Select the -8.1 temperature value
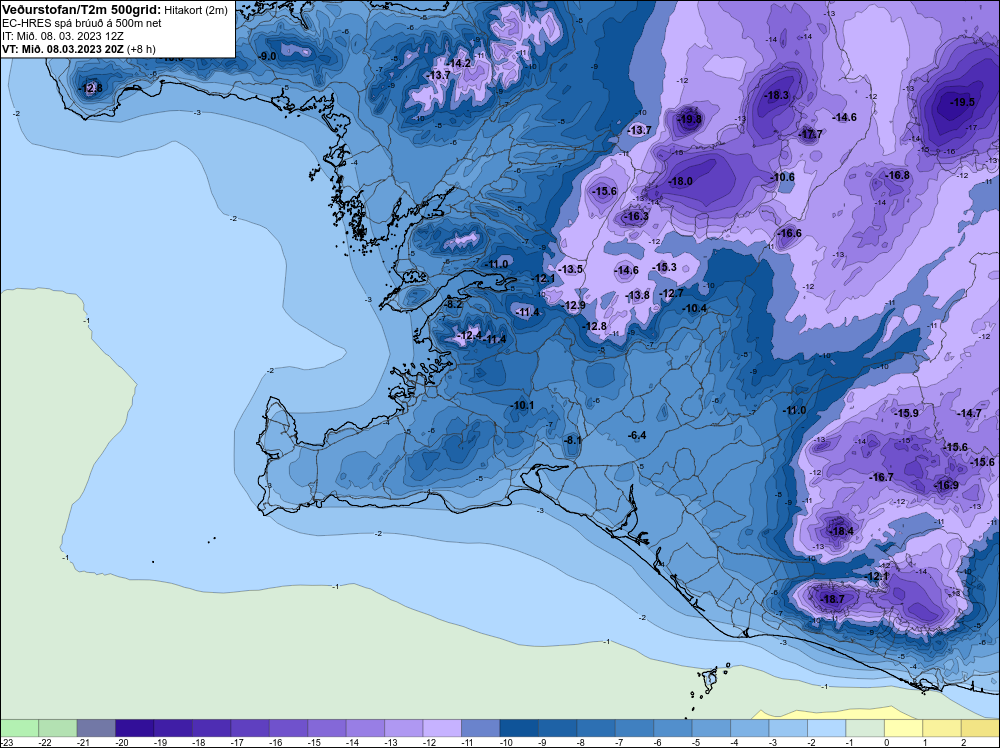 click(x=573, y=440)
